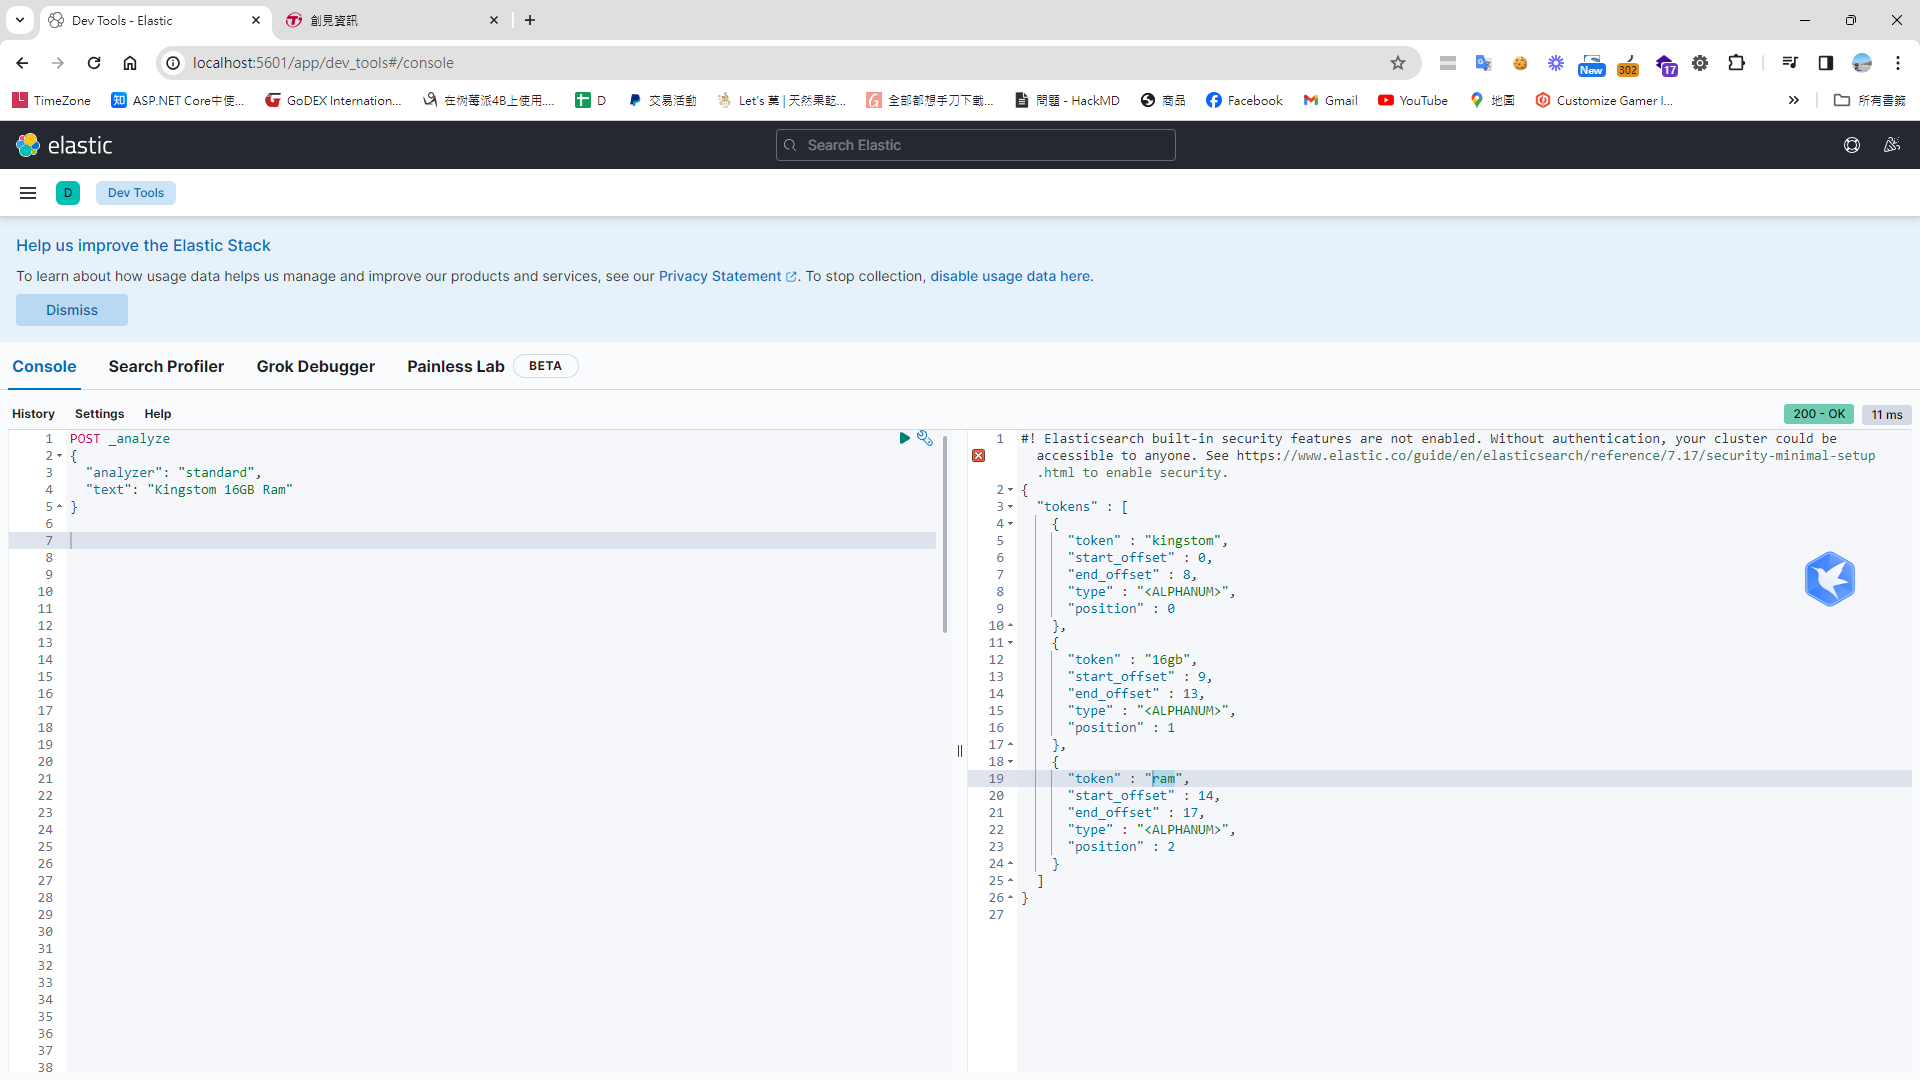Click the panel resize divider handle
This screenshot has width=1920, height=1080.
(960, 751)
